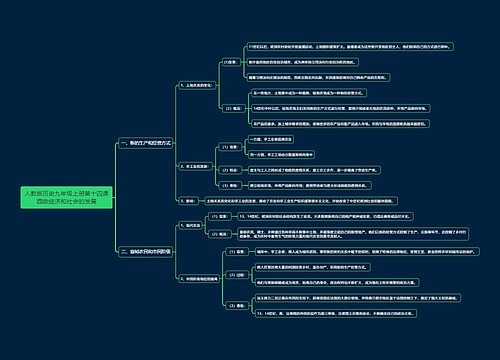Select the '2、手工业的发展' node
500x360 pixels.
[195, 166]
